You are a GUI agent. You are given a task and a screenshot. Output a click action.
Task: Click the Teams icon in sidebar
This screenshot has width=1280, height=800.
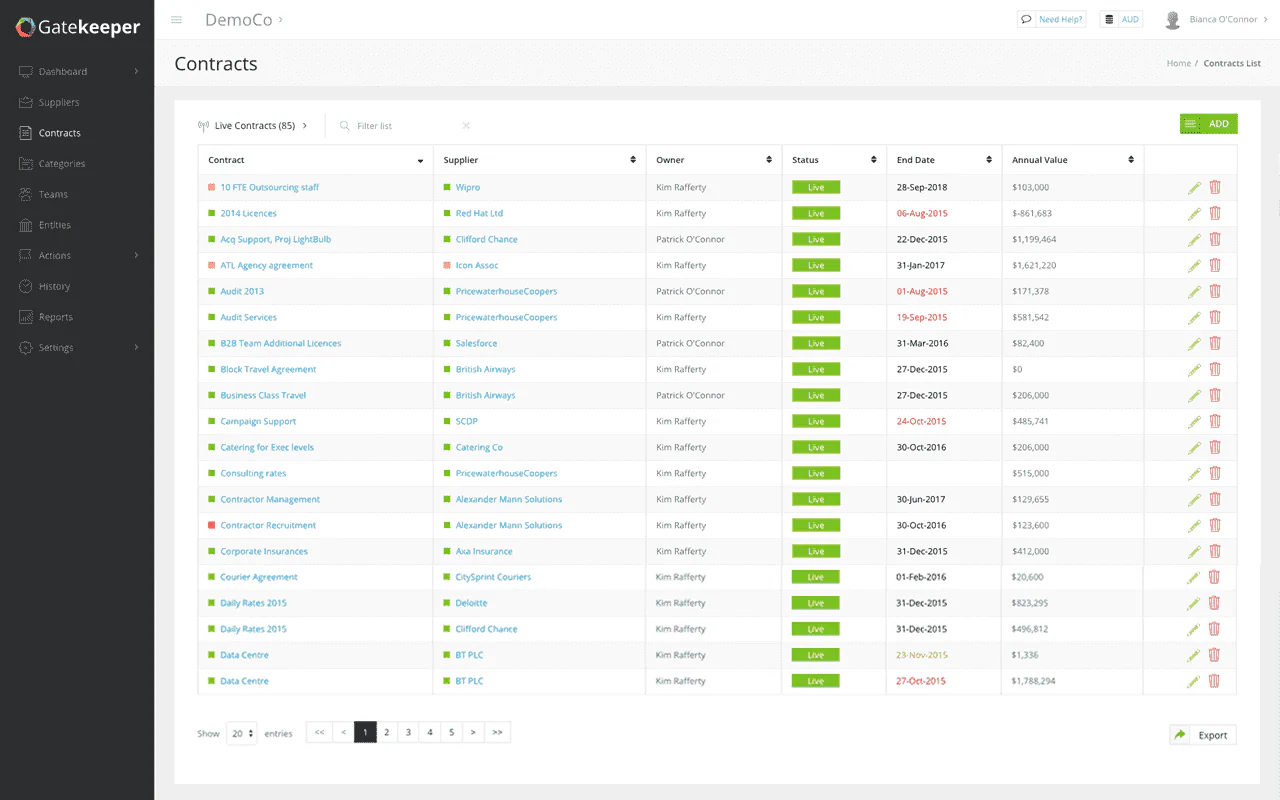[x=26, y=194]
